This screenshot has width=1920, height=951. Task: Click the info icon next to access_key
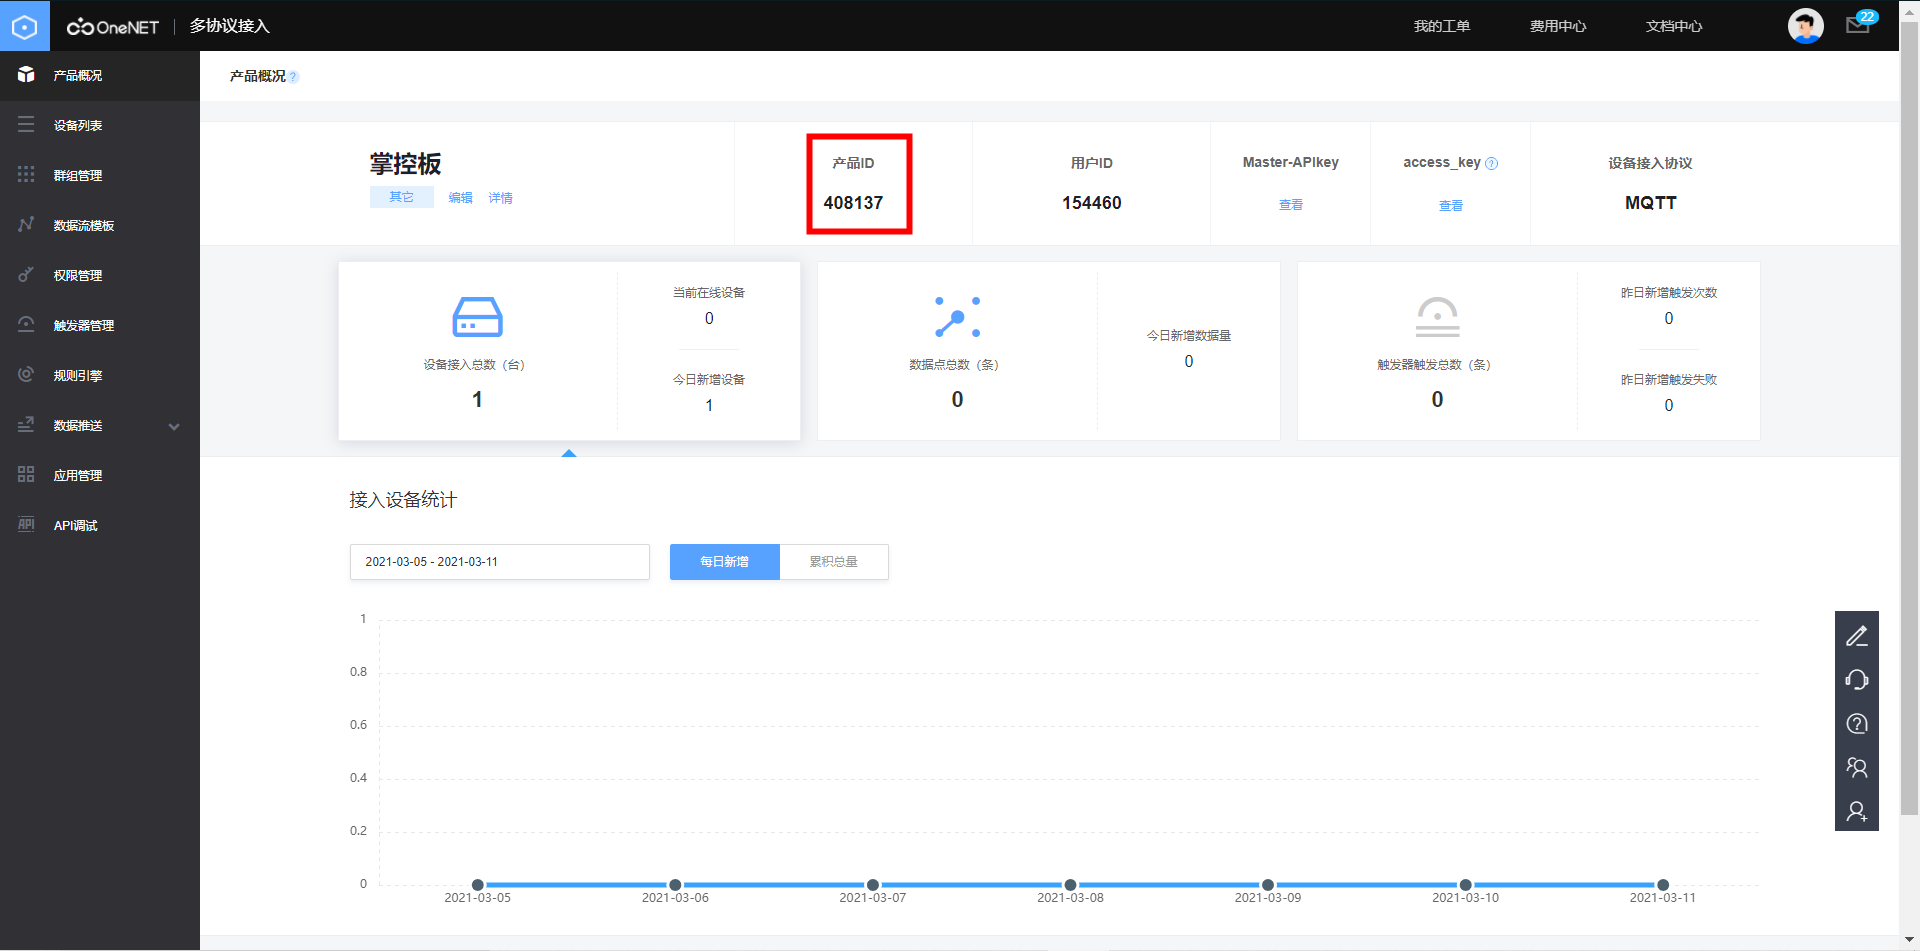[x=1491, y=163]
